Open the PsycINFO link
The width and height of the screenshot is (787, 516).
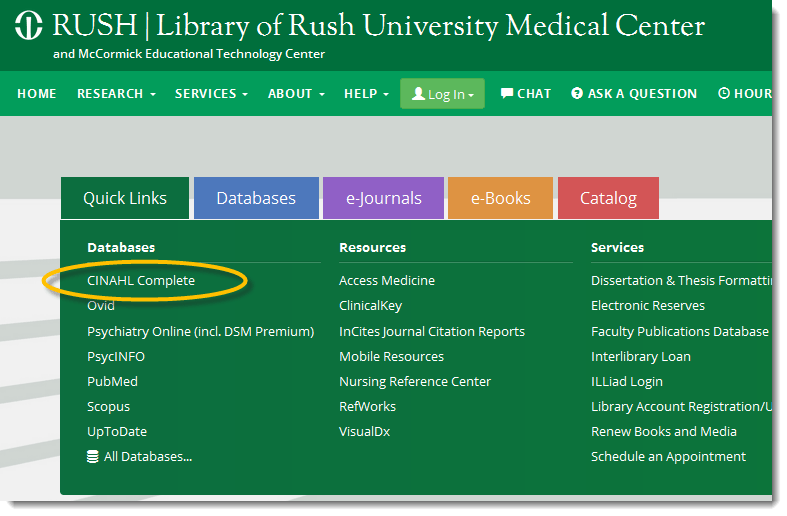[116, 357]
